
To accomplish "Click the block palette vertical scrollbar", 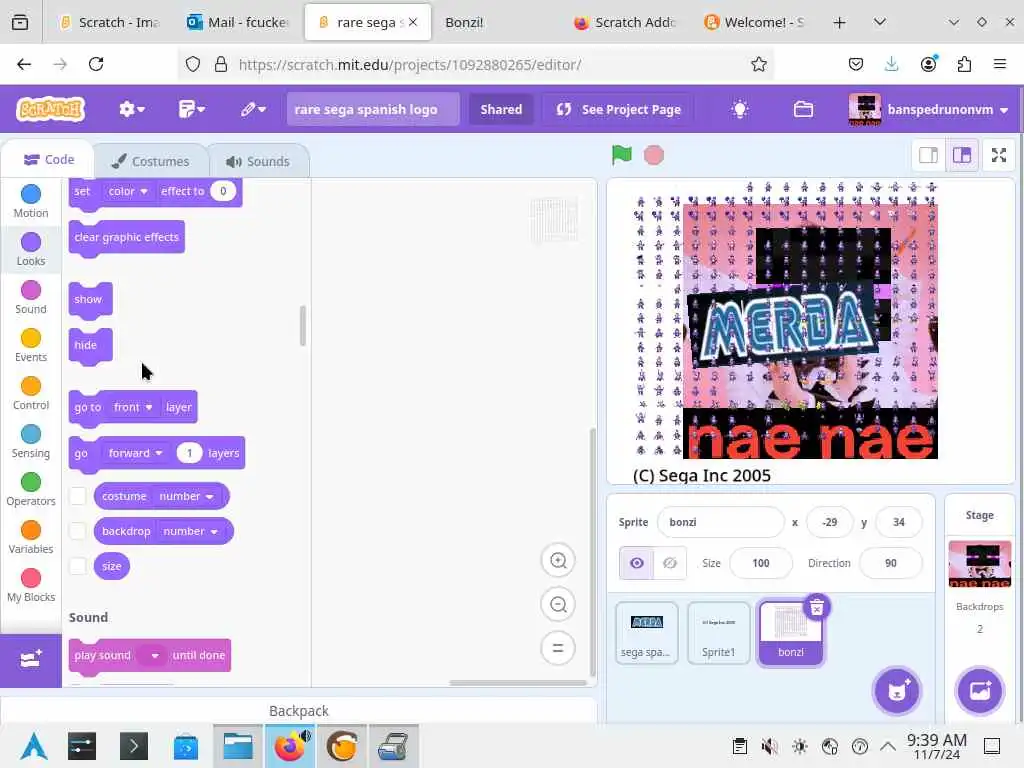I will coord(302,325).
